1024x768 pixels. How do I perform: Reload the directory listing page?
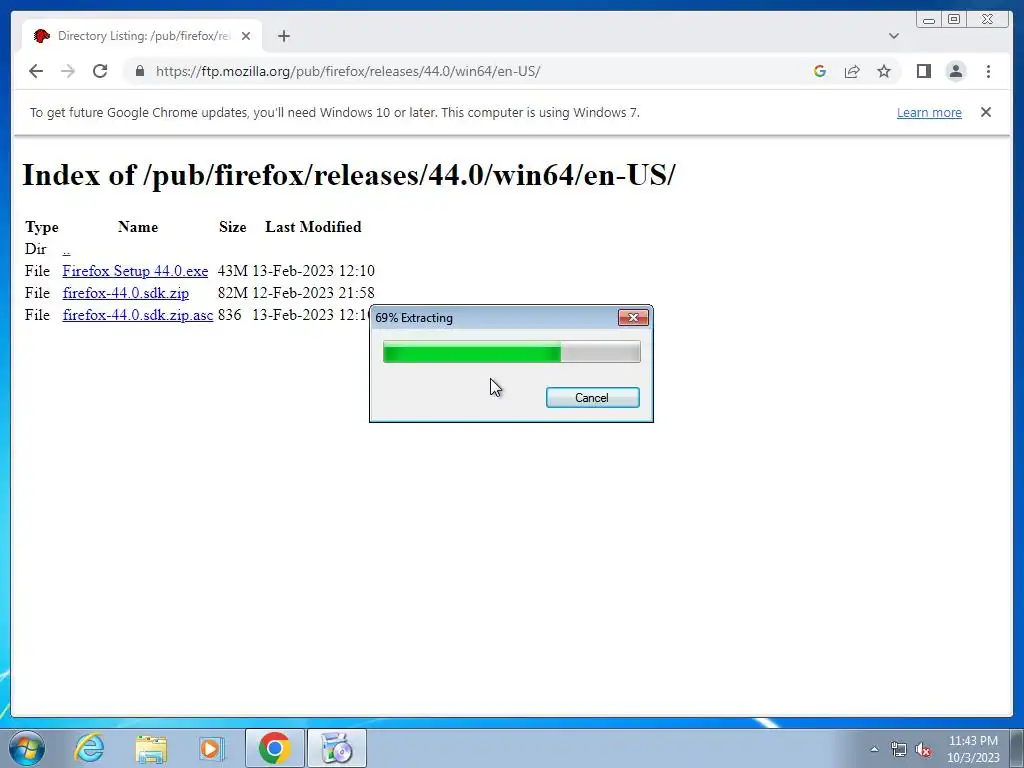100,71
